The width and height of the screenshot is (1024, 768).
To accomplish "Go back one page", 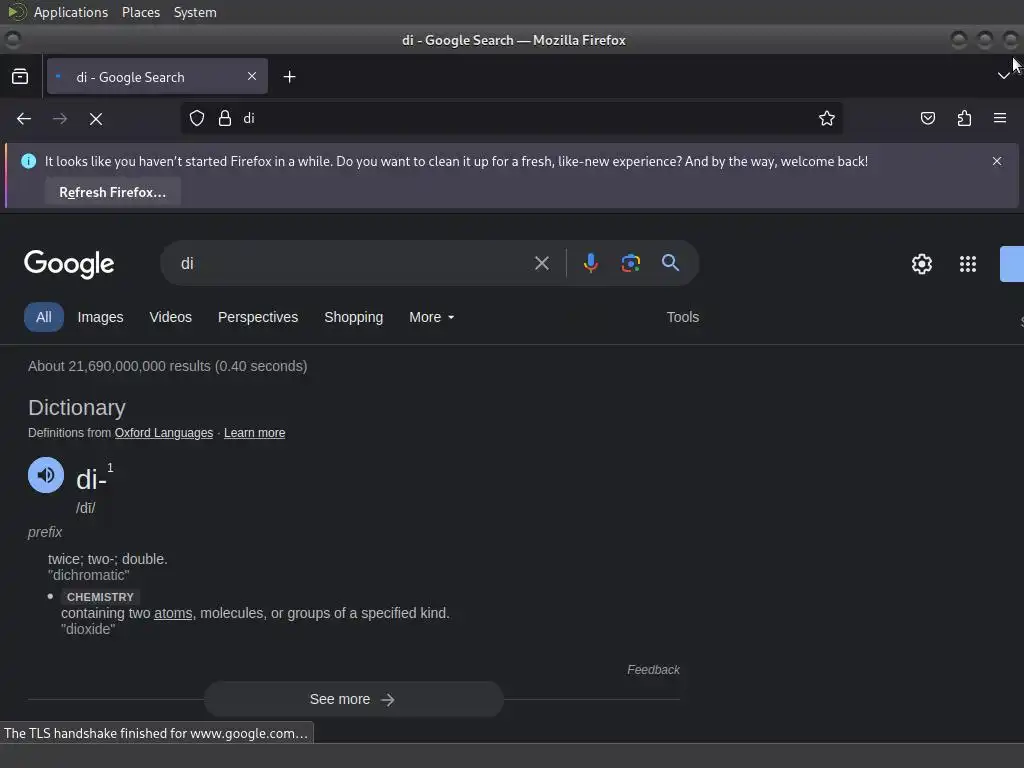I will pos(24,119).
